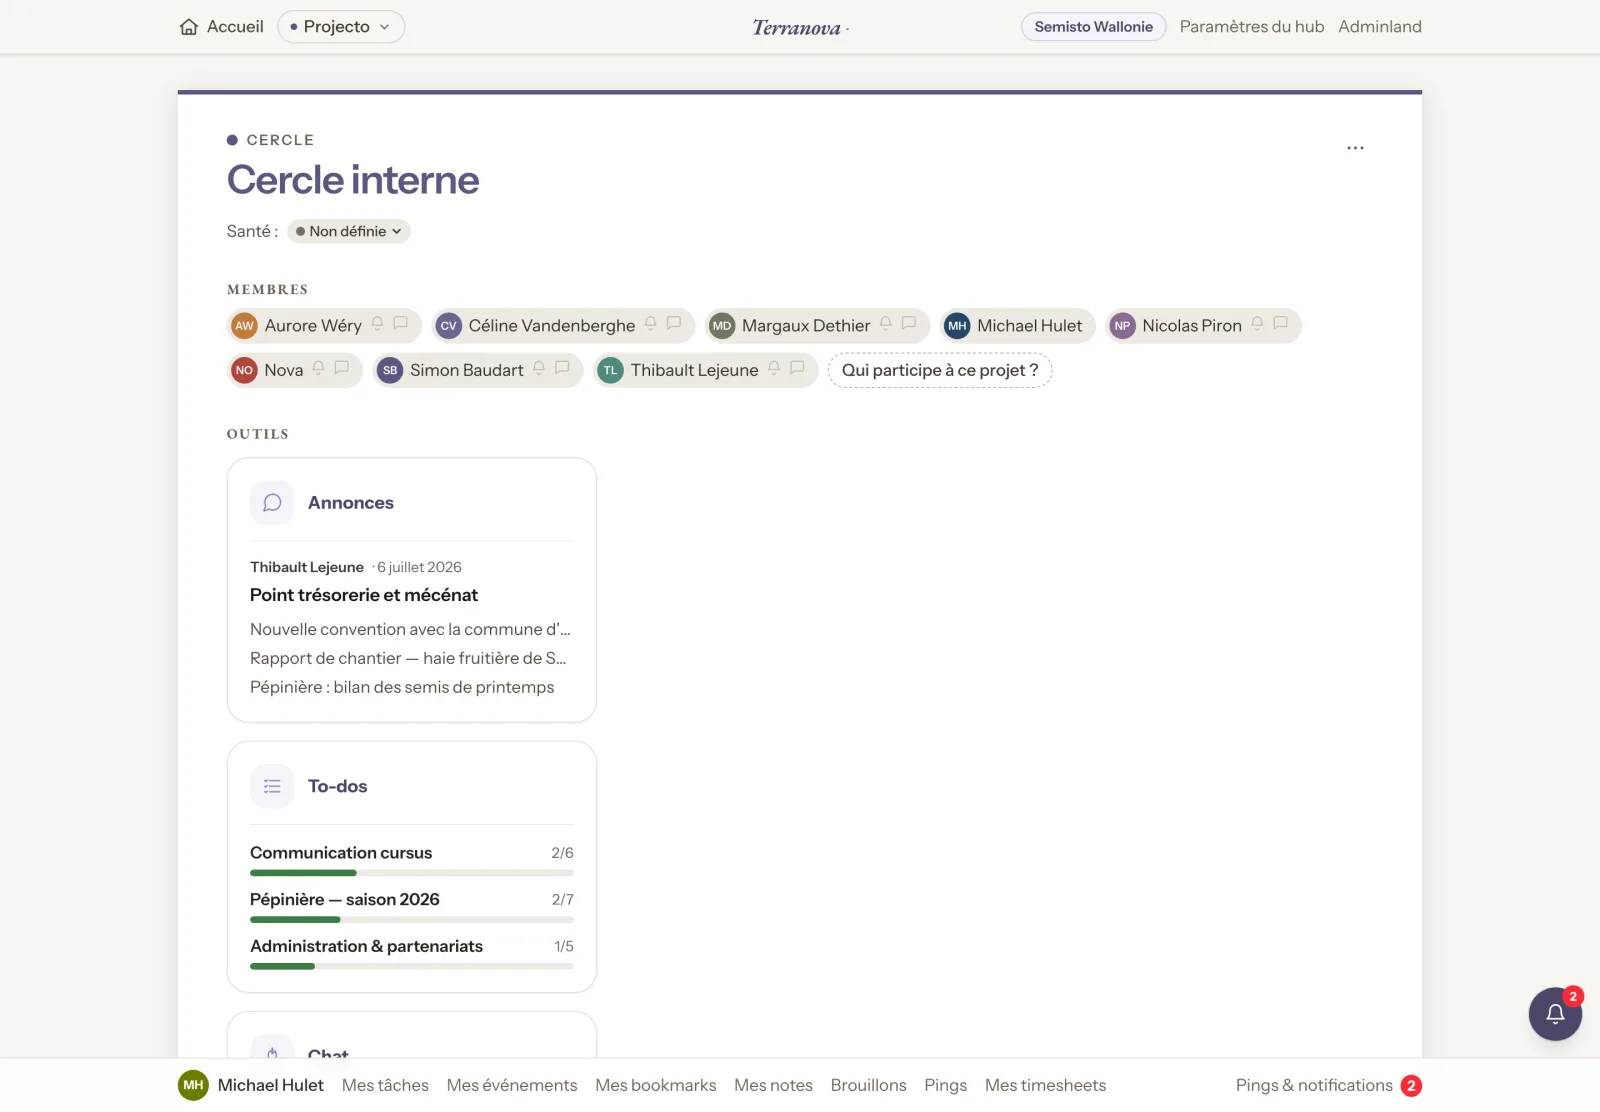Click Michael Hulet's MH member avatar
1600x1112 pixels.
(x=957, y=326)
